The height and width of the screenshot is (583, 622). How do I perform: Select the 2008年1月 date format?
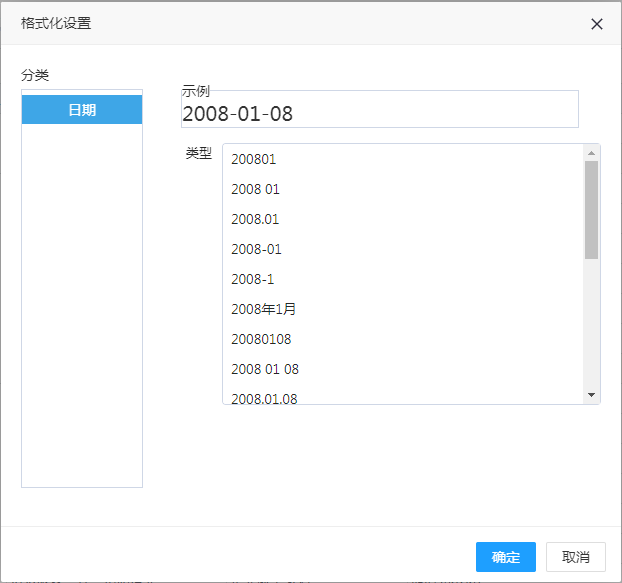pyautogui.click(x=263, y=309)
